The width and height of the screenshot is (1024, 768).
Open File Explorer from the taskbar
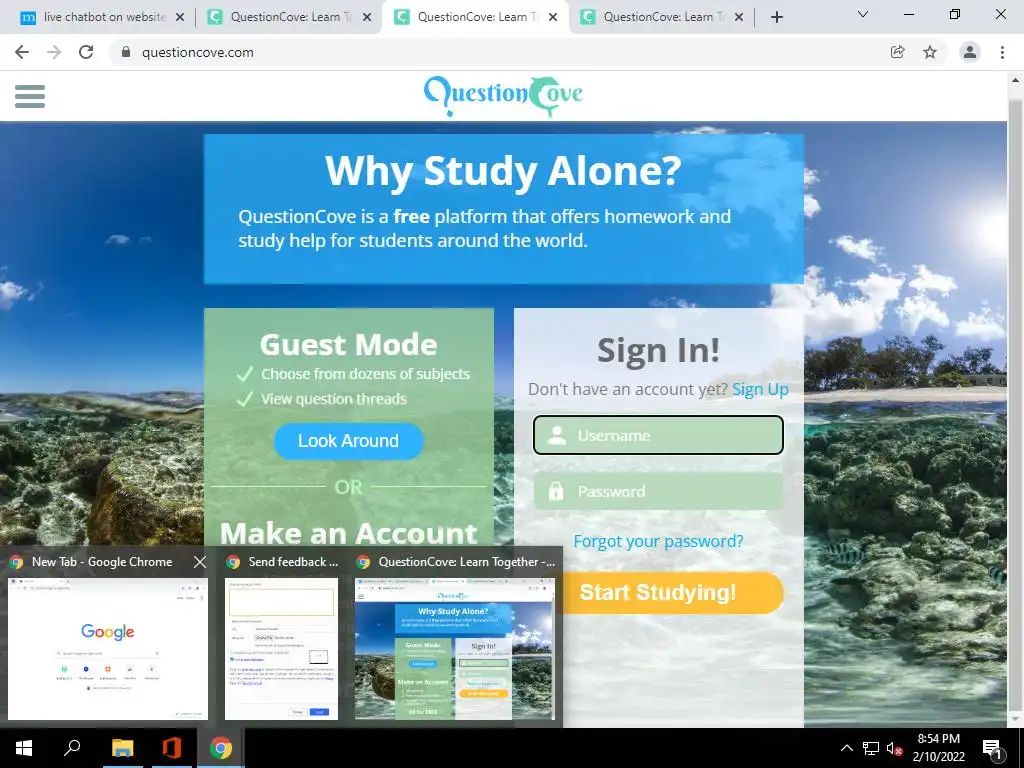[x=122, y=748]
